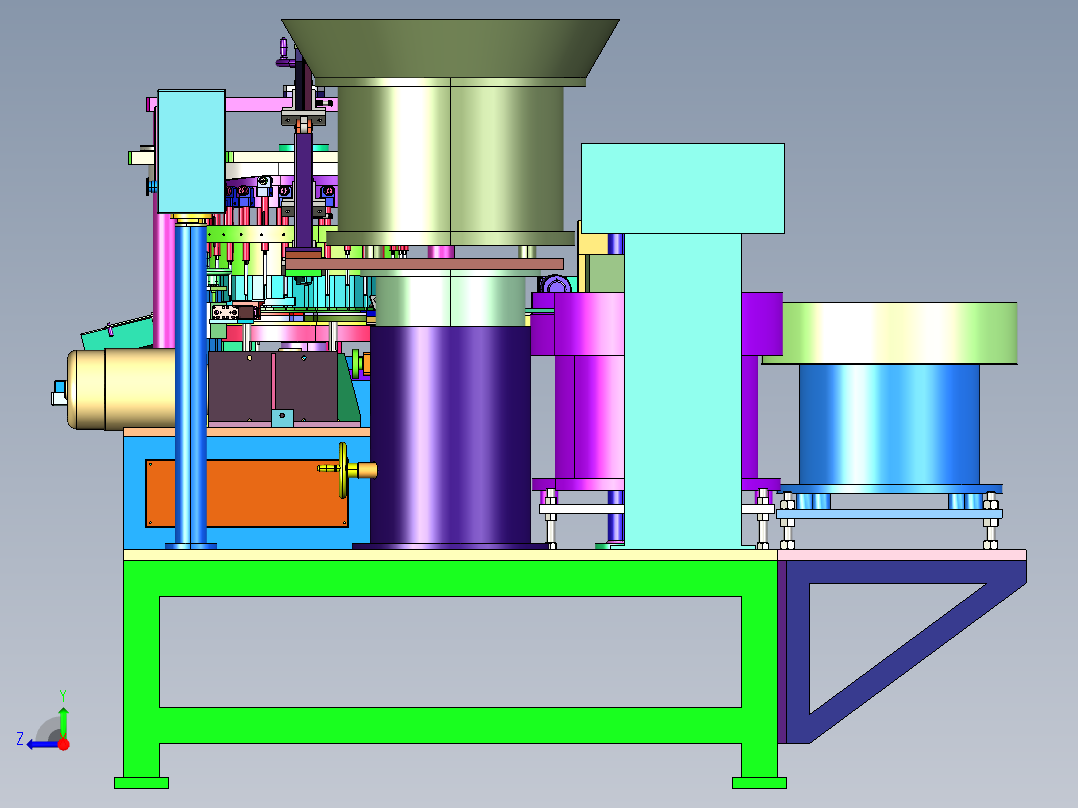Select the light blue control box

click(191, 151)
